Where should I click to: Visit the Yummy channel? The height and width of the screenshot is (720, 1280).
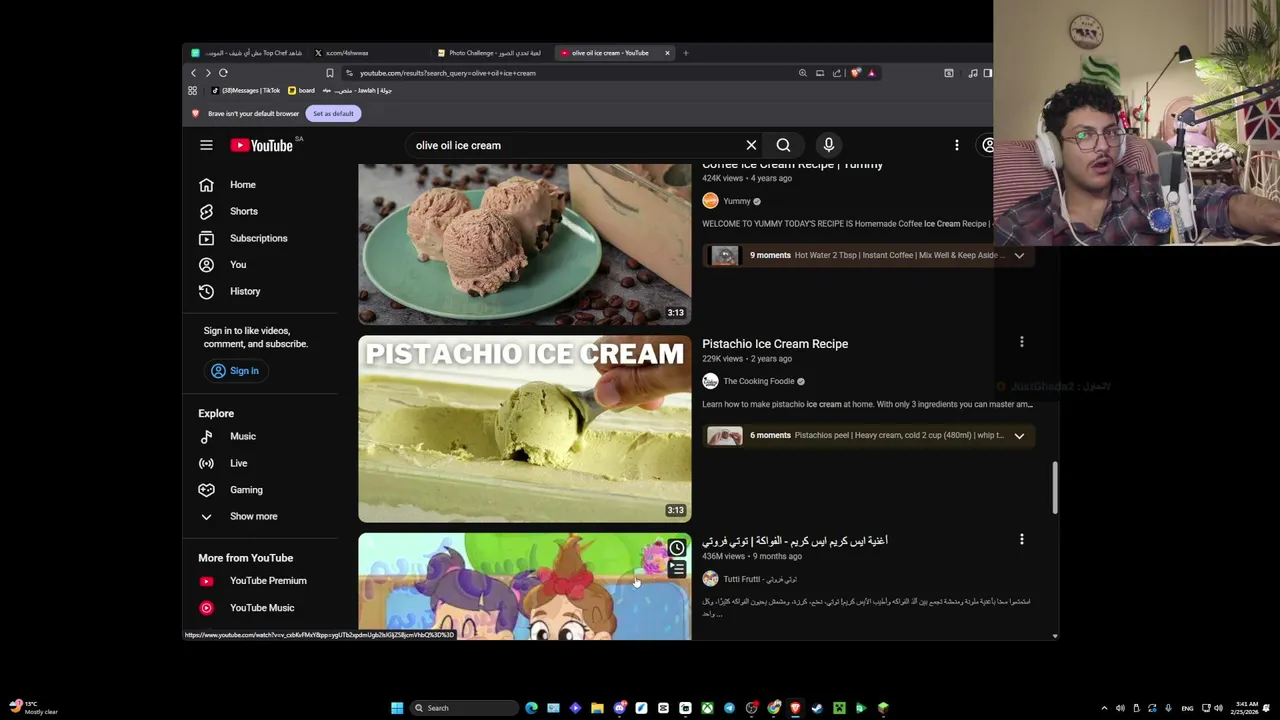tap(736, 201)
